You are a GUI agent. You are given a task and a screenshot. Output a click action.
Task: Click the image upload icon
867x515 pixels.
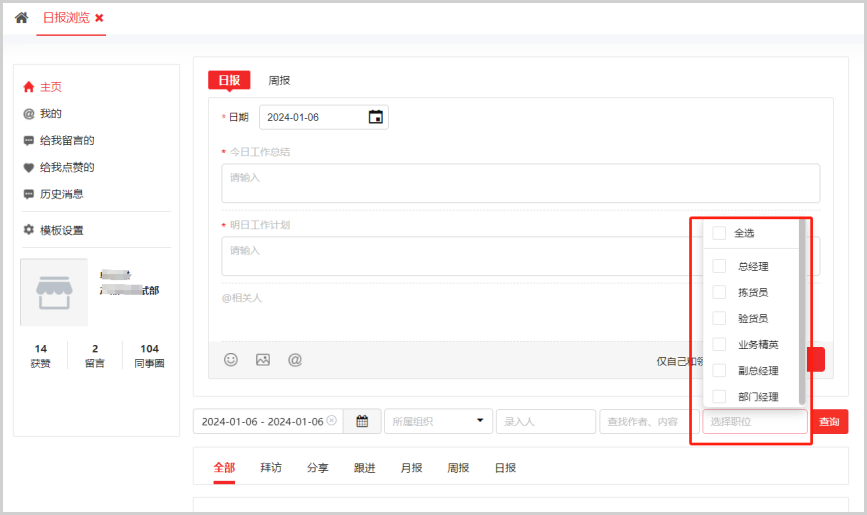263,360
